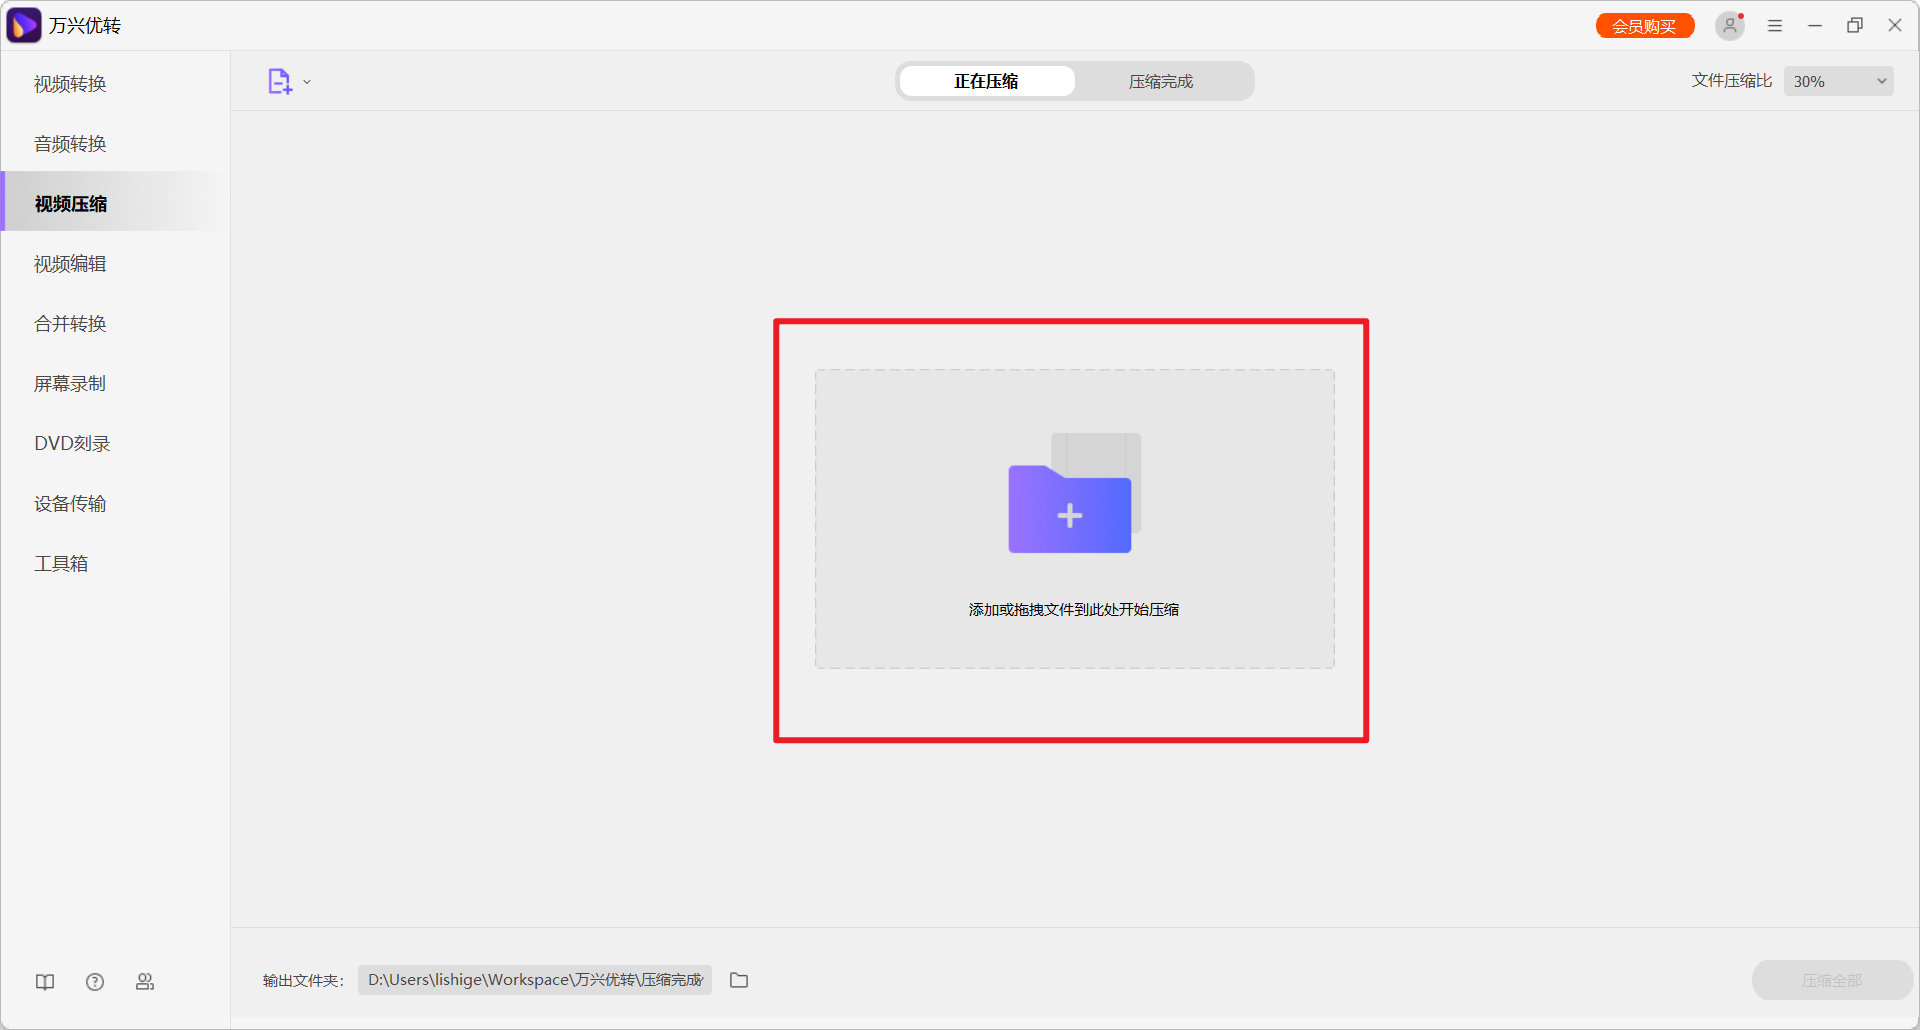Expand the add file dropdown arrow
The image size is (1920, 1030).
coord(307,82)
